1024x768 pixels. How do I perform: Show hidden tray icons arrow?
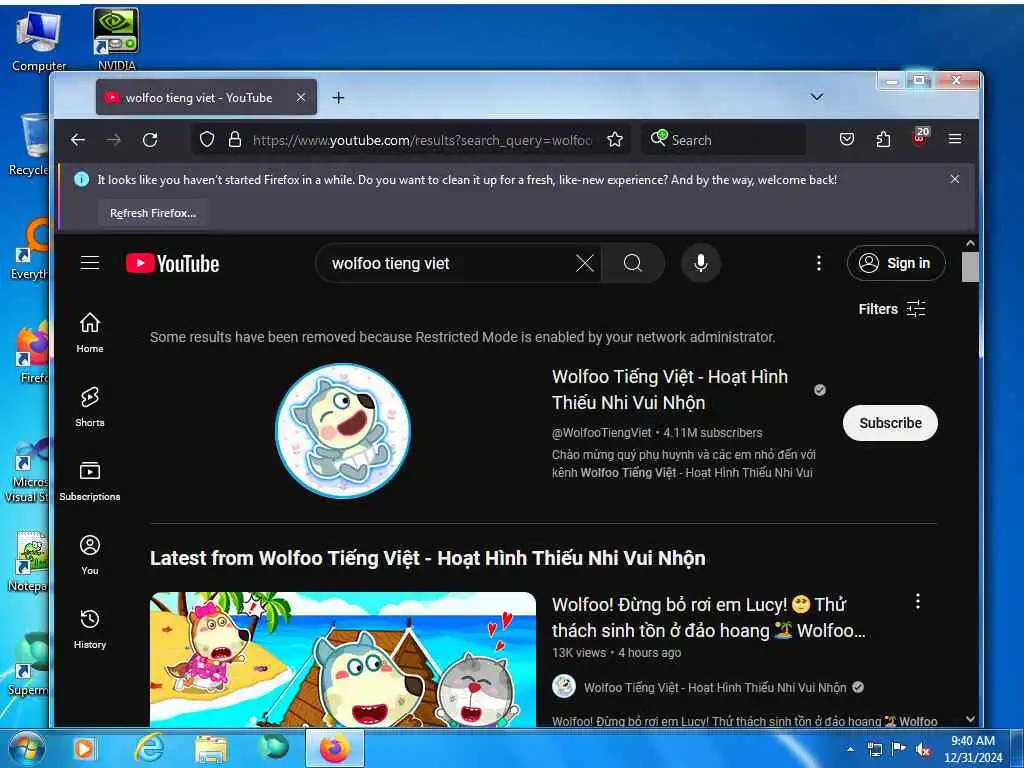coord(850,749)
